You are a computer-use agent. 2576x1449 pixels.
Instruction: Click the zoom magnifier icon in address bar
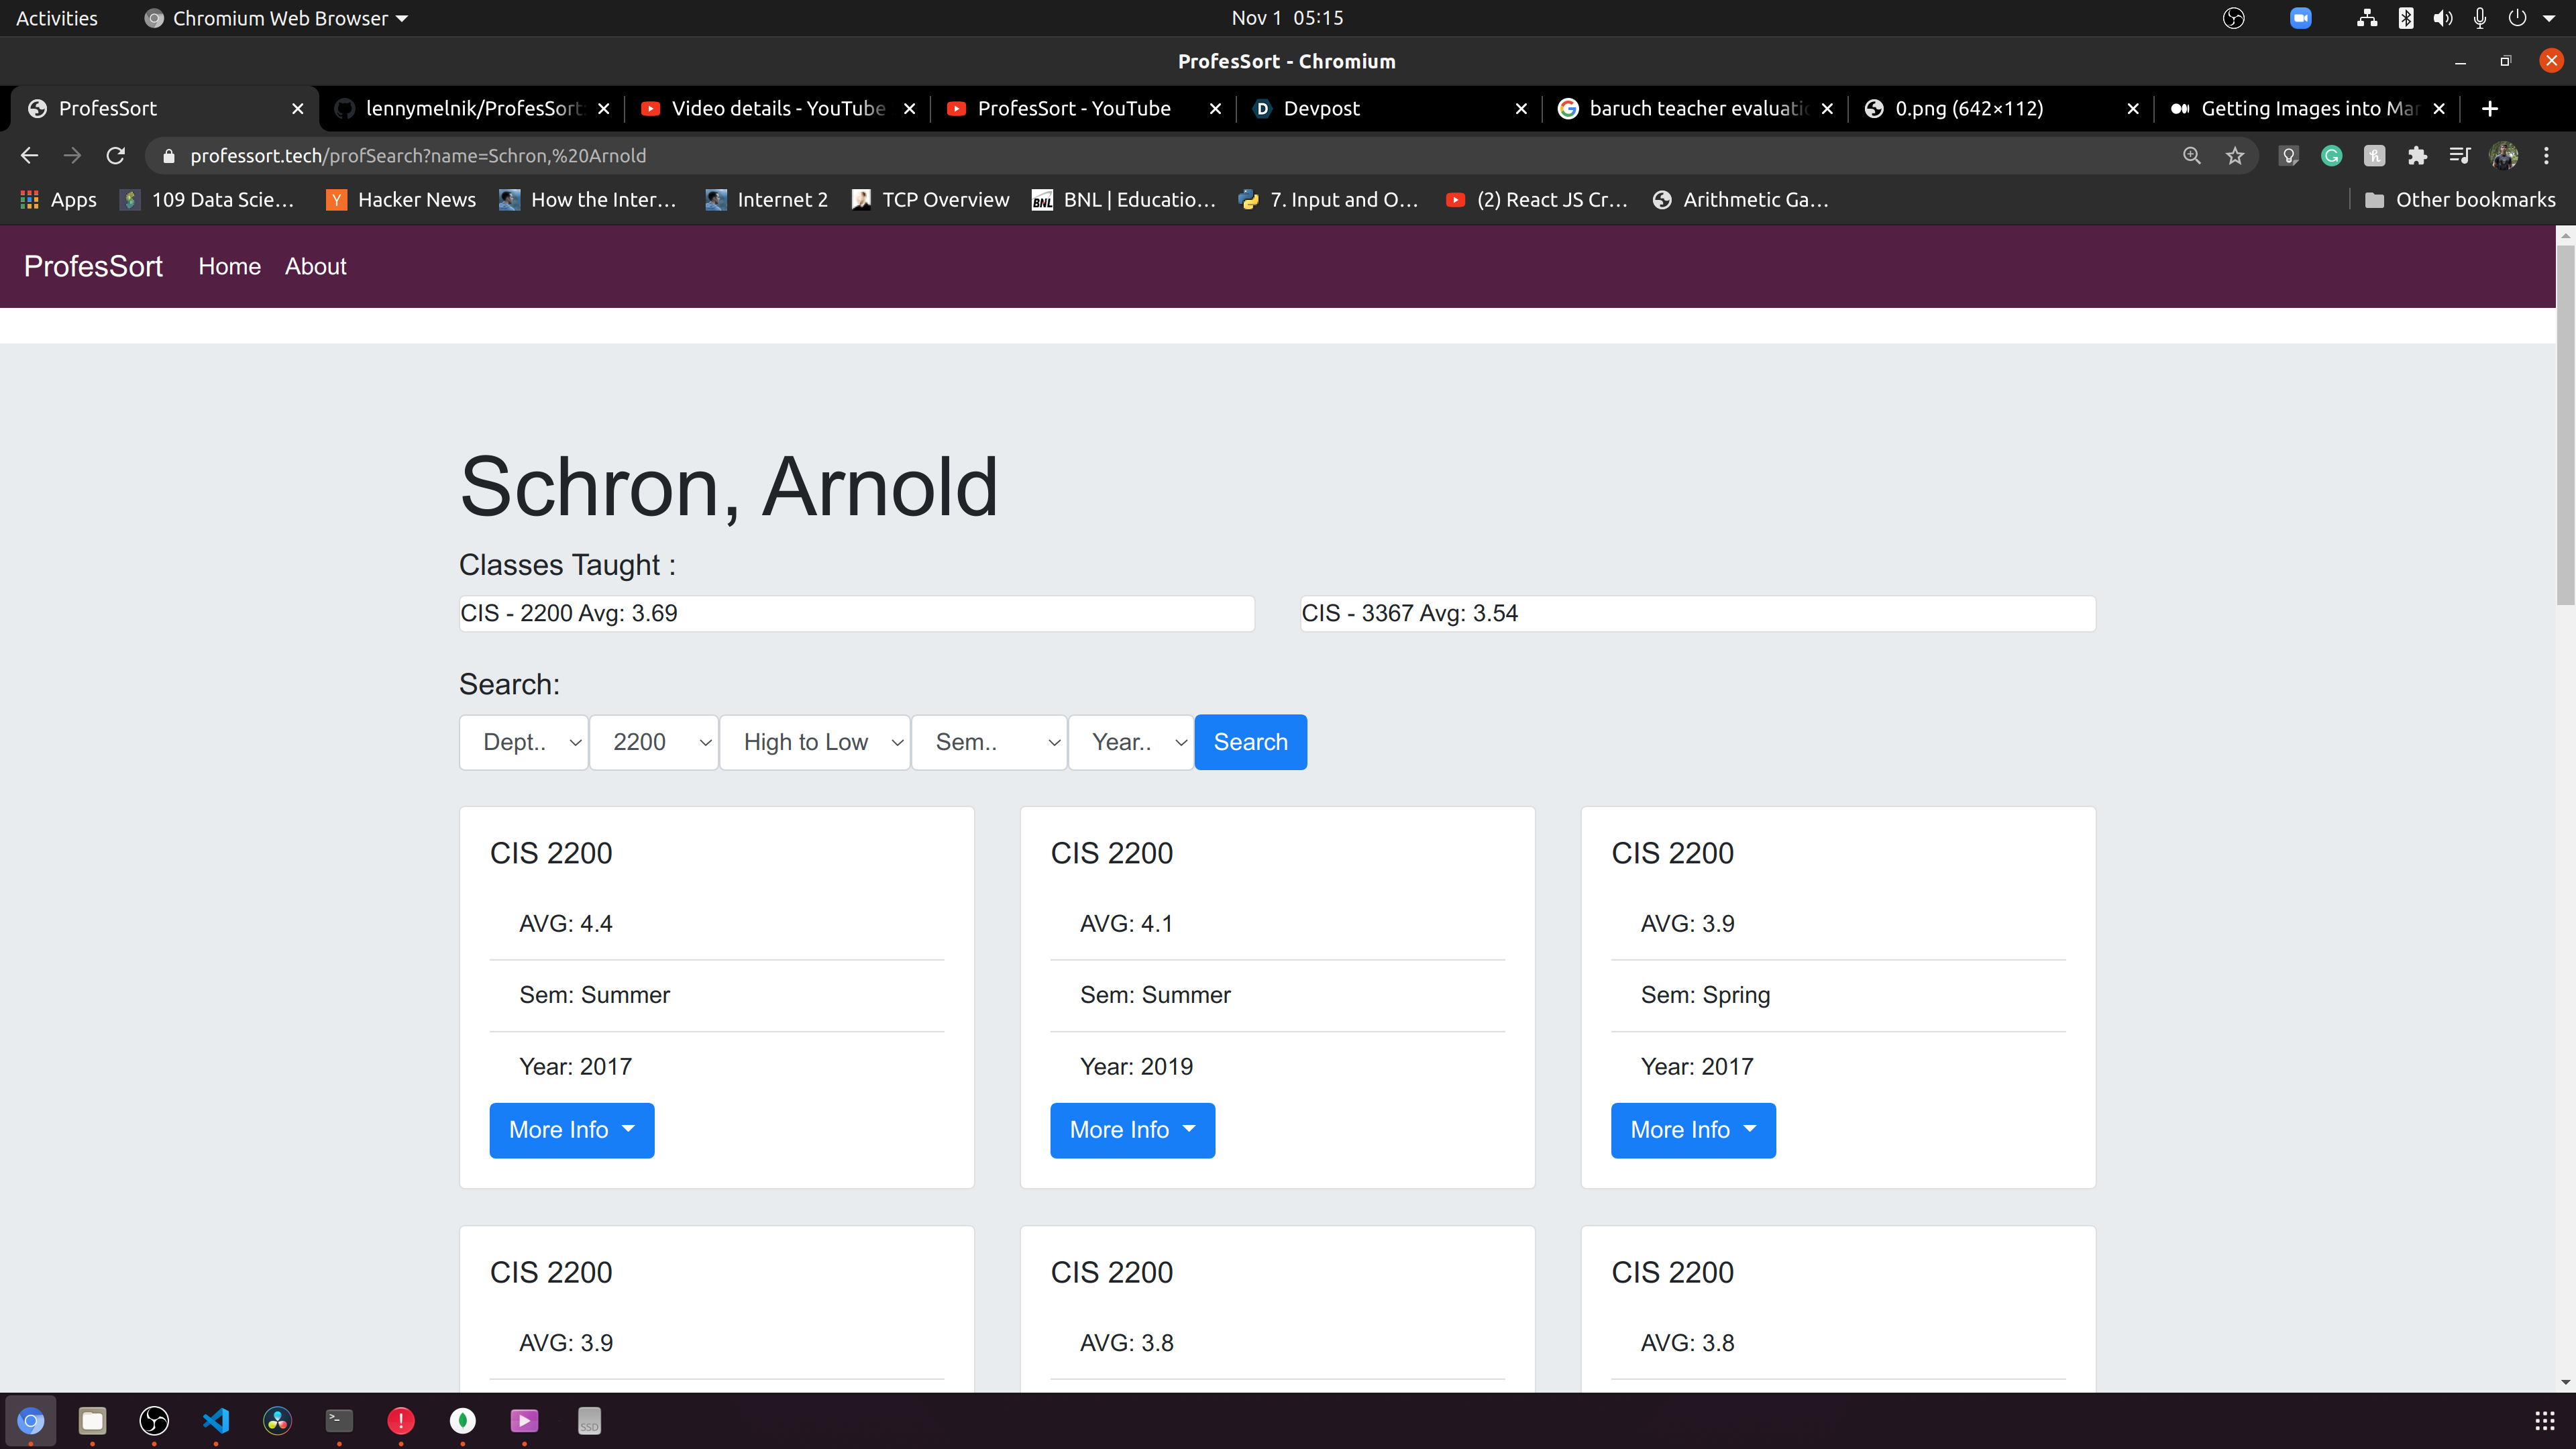coord(2191,155)
